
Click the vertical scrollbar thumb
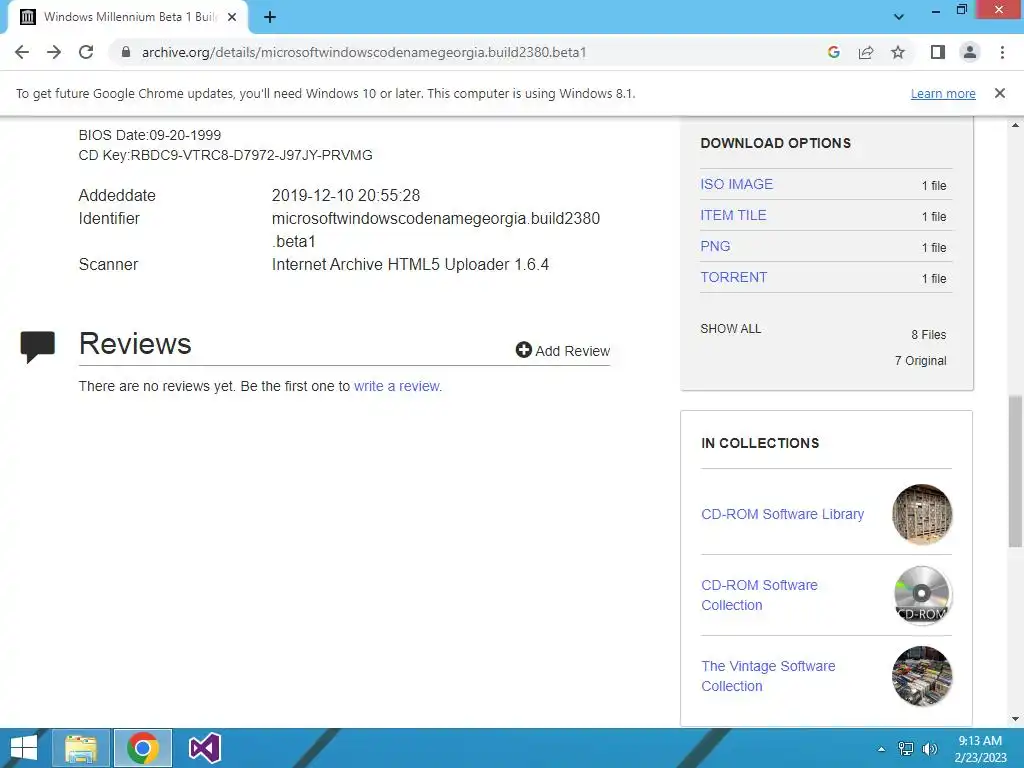1016,470
